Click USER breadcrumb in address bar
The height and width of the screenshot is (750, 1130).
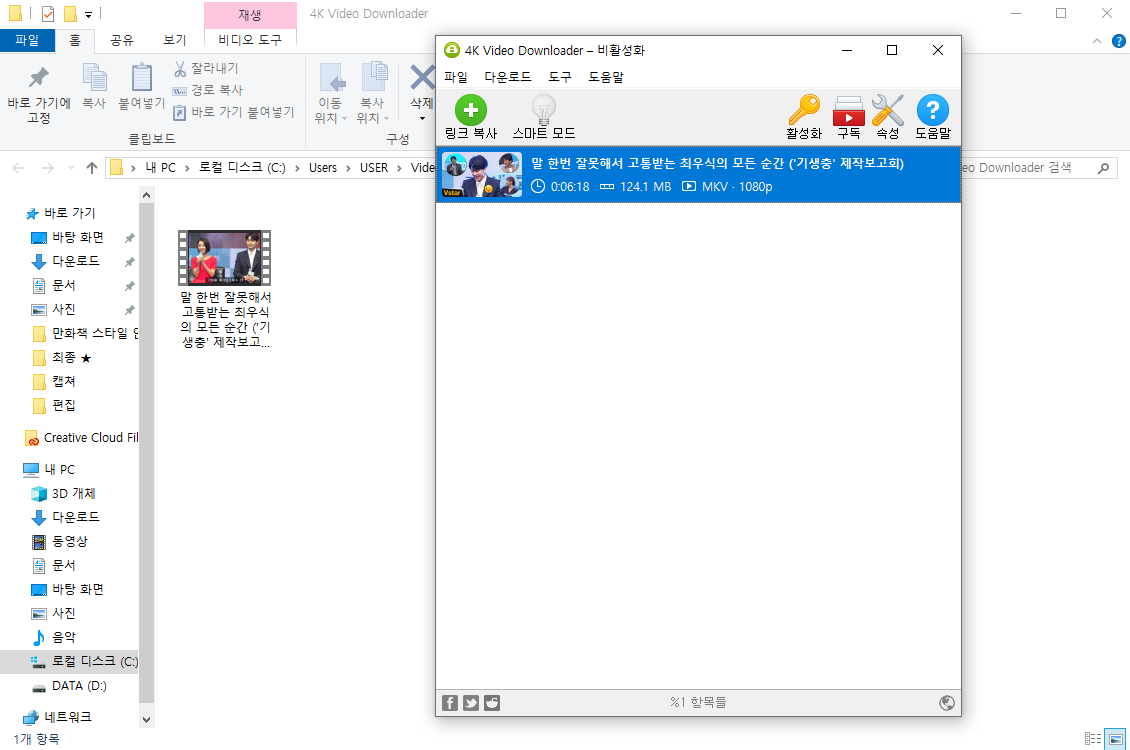point(374,168)
